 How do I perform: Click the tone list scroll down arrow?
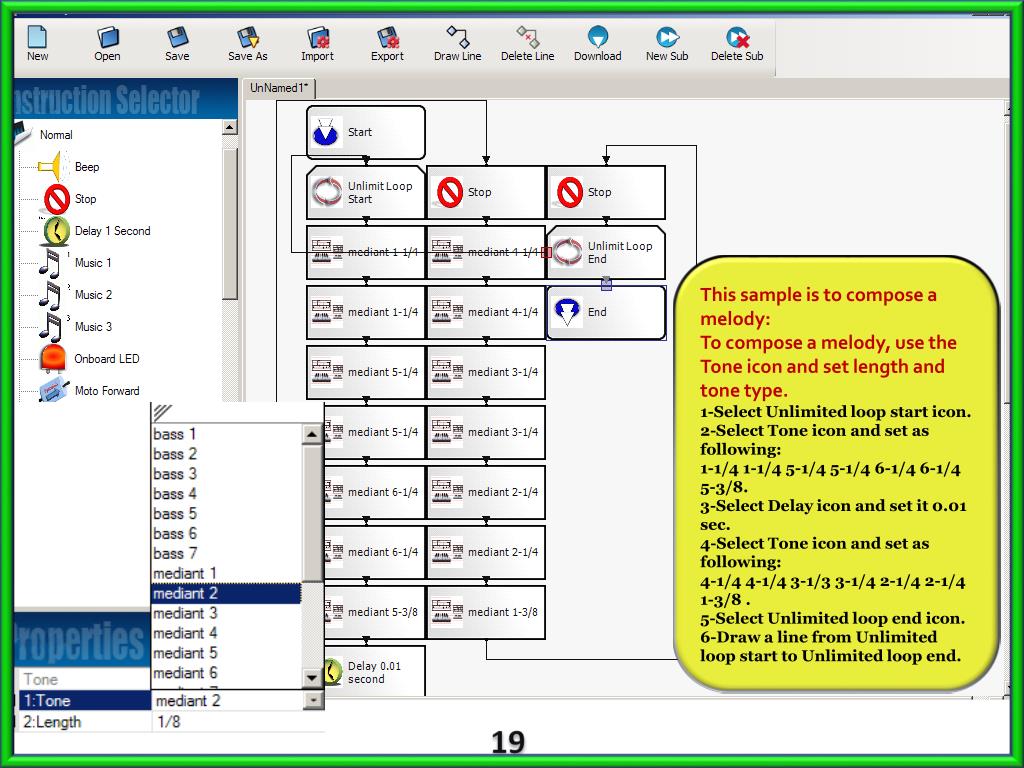coord(312,679)
